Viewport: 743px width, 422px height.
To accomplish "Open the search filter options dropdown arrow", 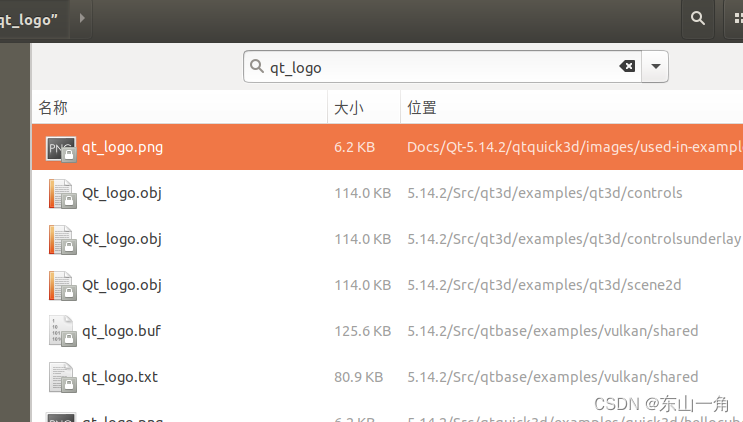I will [655, 66].
